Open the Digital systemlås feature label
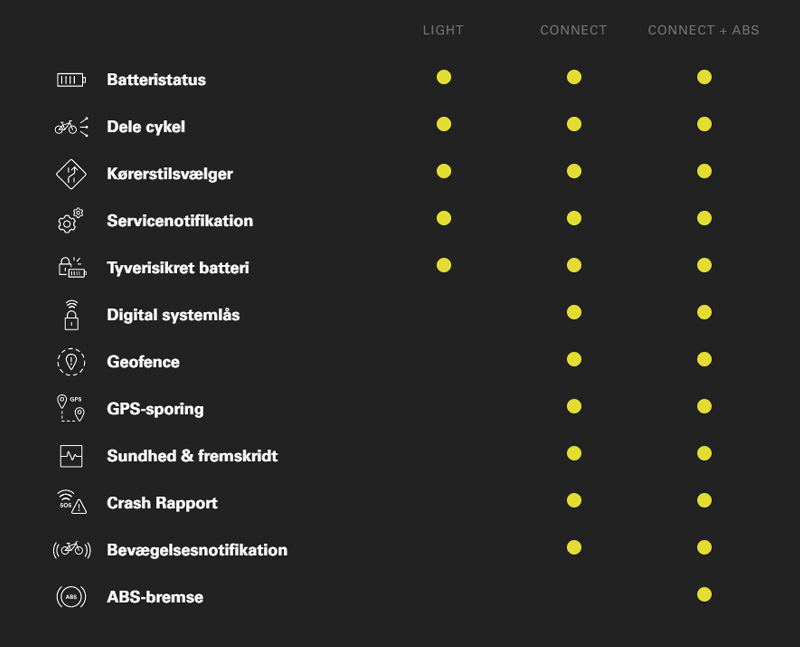This screenshot has height=647, width=800. [x=173, y=315]
